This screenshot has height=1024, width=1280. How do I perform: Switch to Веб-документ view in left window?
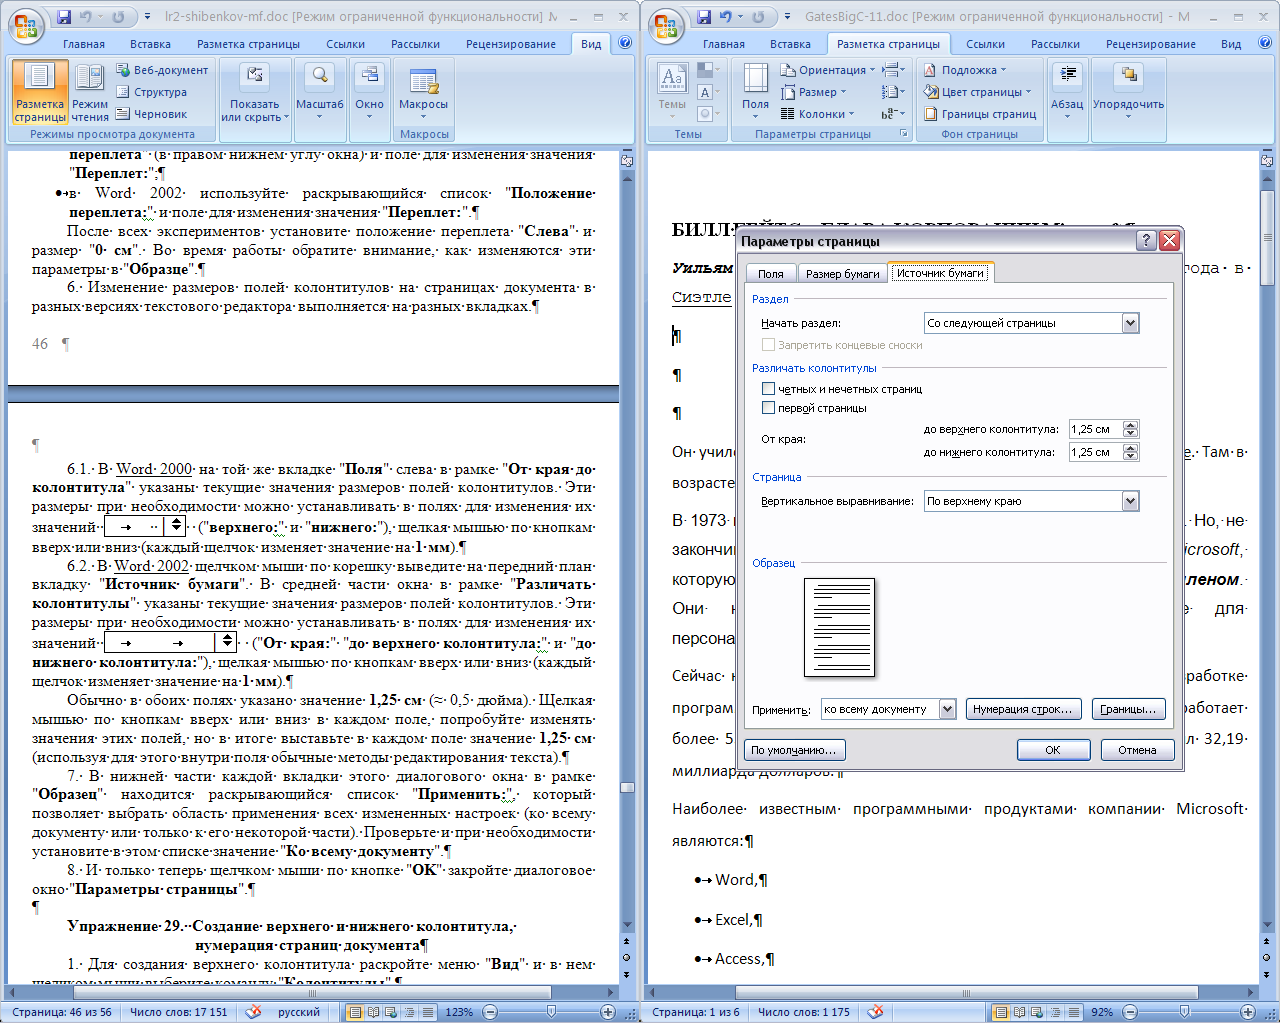tap(162, 70)
